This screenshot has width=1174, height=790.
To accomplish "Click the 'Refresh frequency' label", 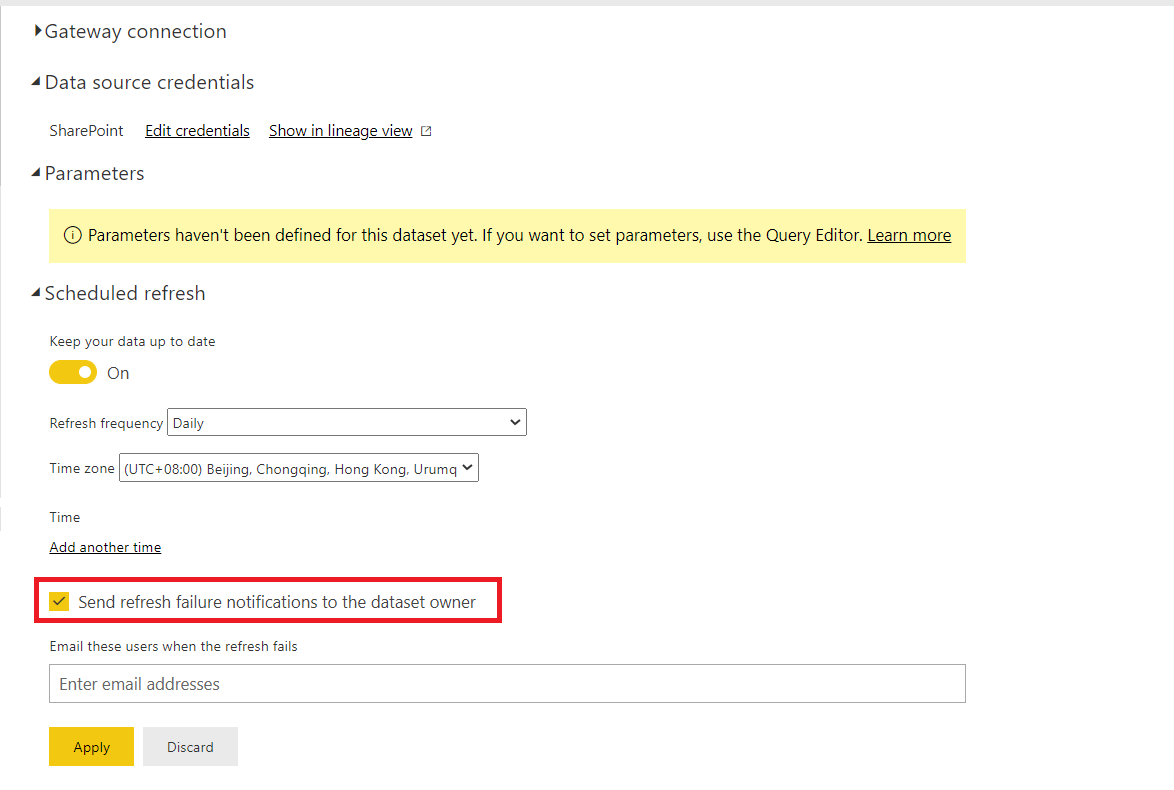I will point(106,423).
